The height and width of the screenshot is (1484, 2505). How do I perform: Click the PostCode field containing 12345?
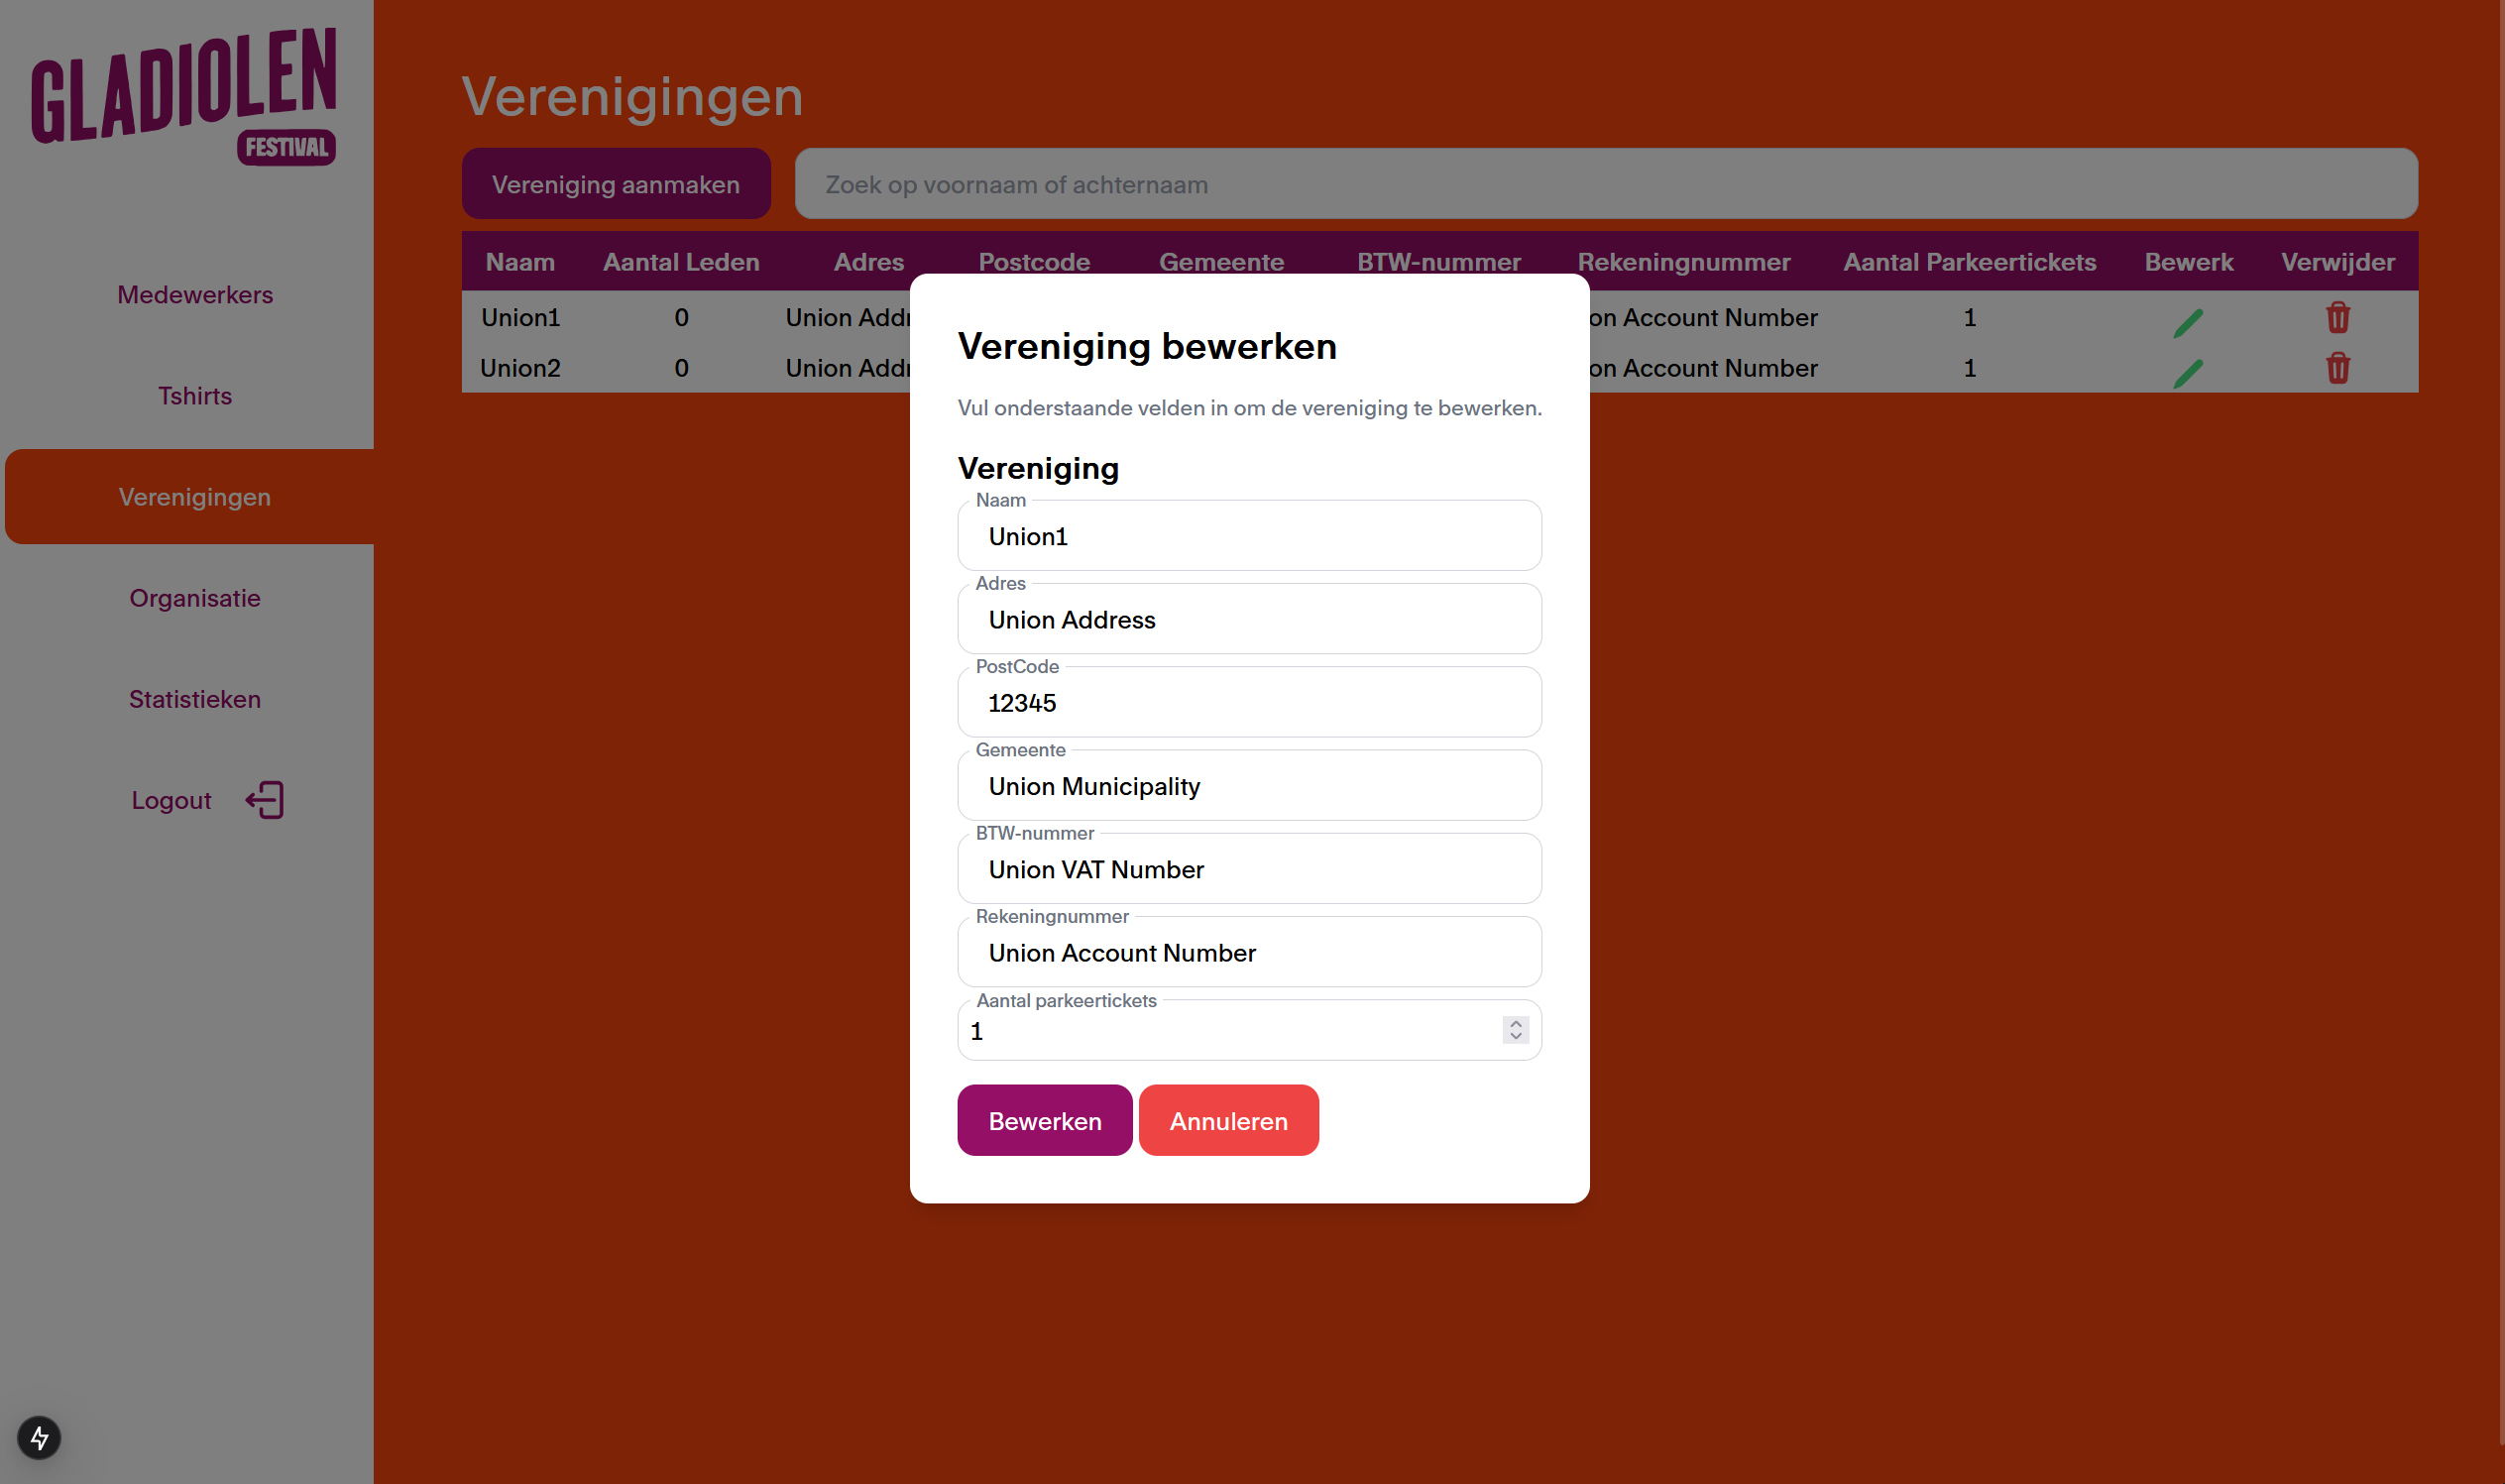pos(1248,702)
